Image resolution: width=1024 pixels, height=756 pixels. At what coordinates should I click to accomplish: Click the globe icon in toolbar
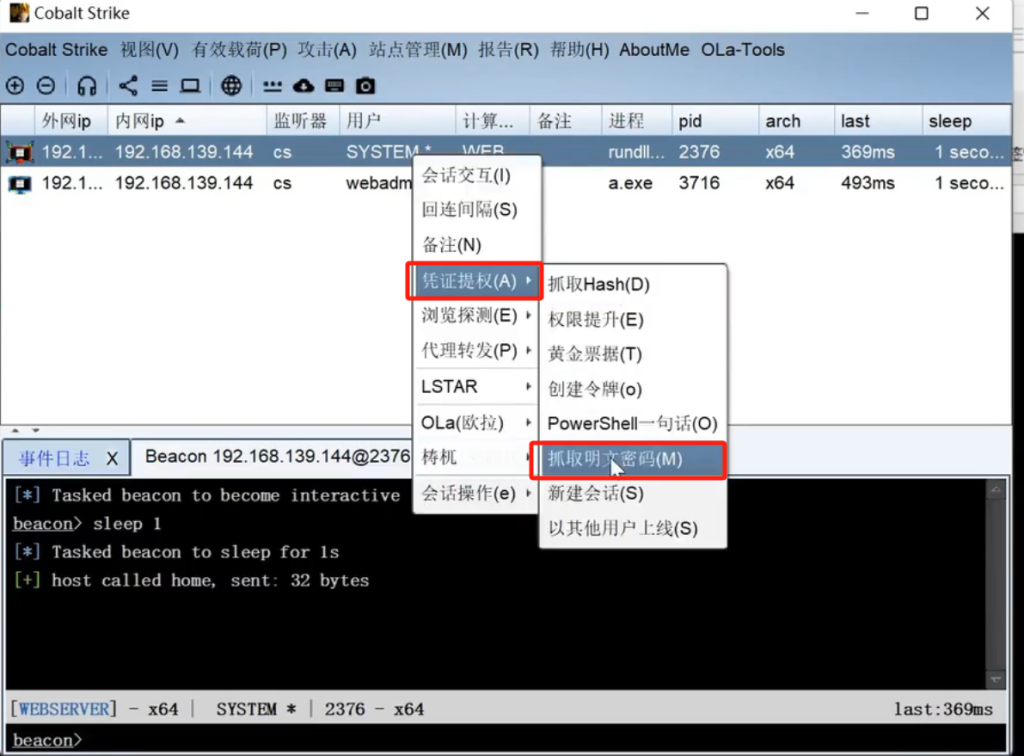tap(231, 86)
